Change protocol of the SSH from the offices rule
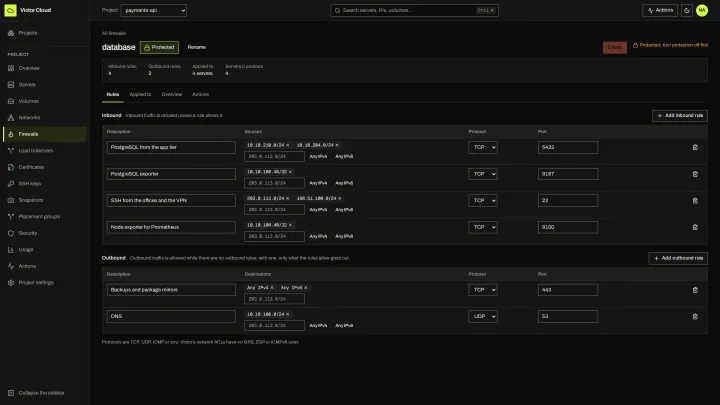720x405 pixels. pos(483,201)
